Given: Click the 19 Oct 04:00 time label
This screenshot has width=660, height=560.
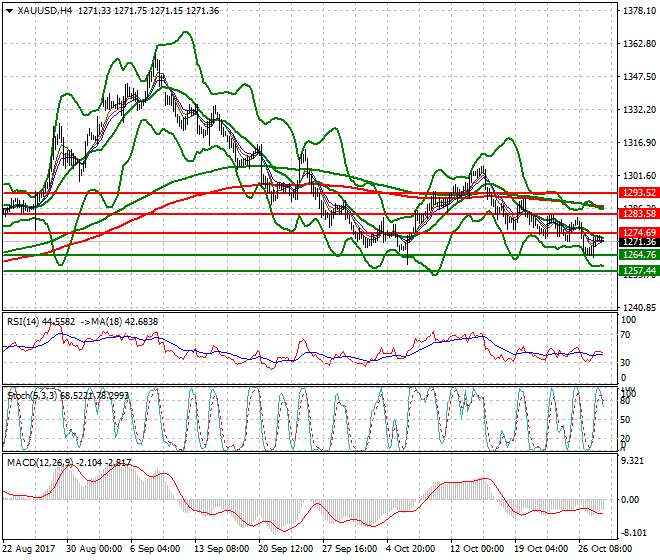Looking at the screenshot, I should click(x=541, y=549).
